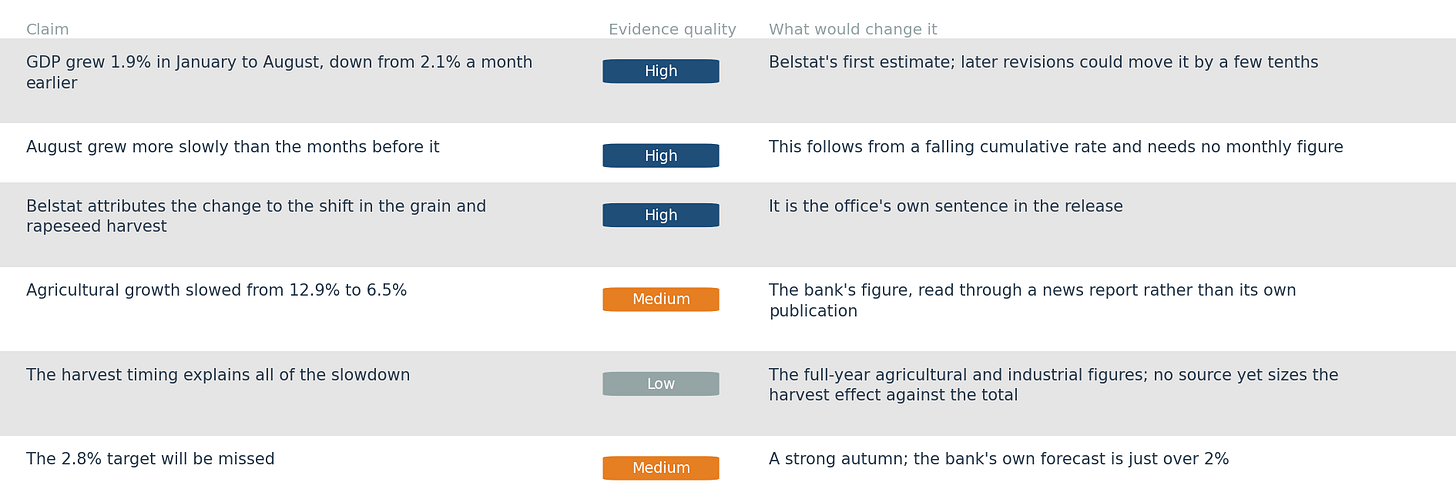Click the Medium badge for agricultural growth row
This screenshot has width=1456, height=495.
pos(661,299)
